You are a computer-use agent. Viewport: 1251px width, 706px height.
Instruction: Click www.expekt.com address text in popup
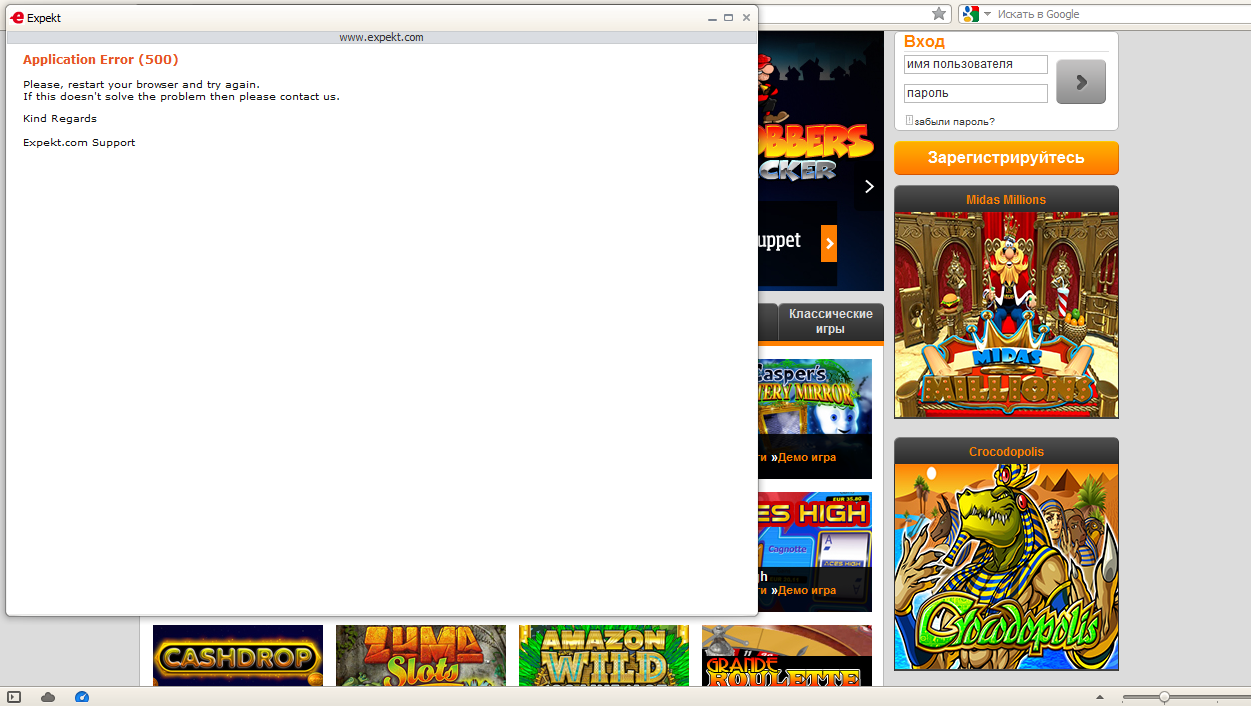[x=381, y=37]
